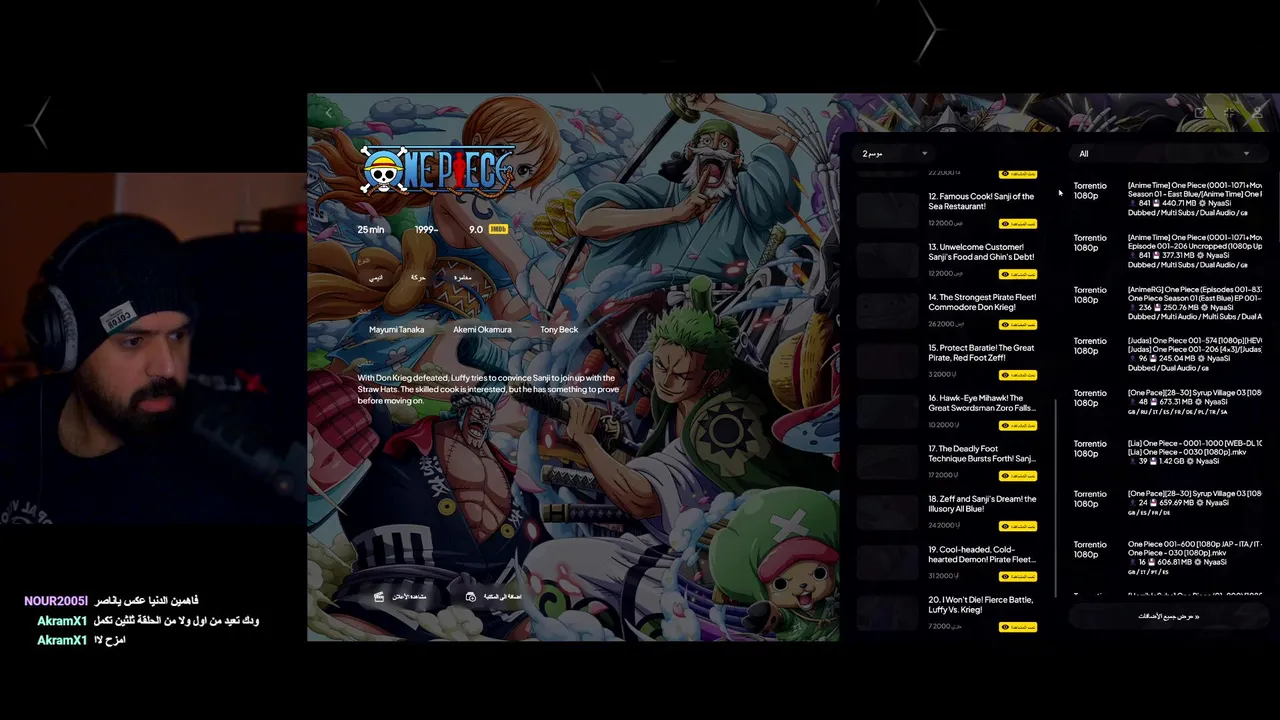Toggle watched badge for episode 18 Zeff and Sanji's Dream
Viewport: 1280px width, 720px height.
pyautogui.click(x=1018, y=526)
